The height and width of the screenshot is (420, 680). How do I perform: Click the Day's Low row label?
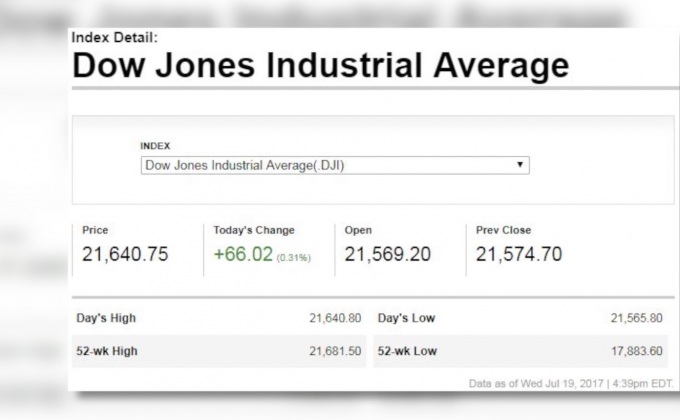pos(406,318)
